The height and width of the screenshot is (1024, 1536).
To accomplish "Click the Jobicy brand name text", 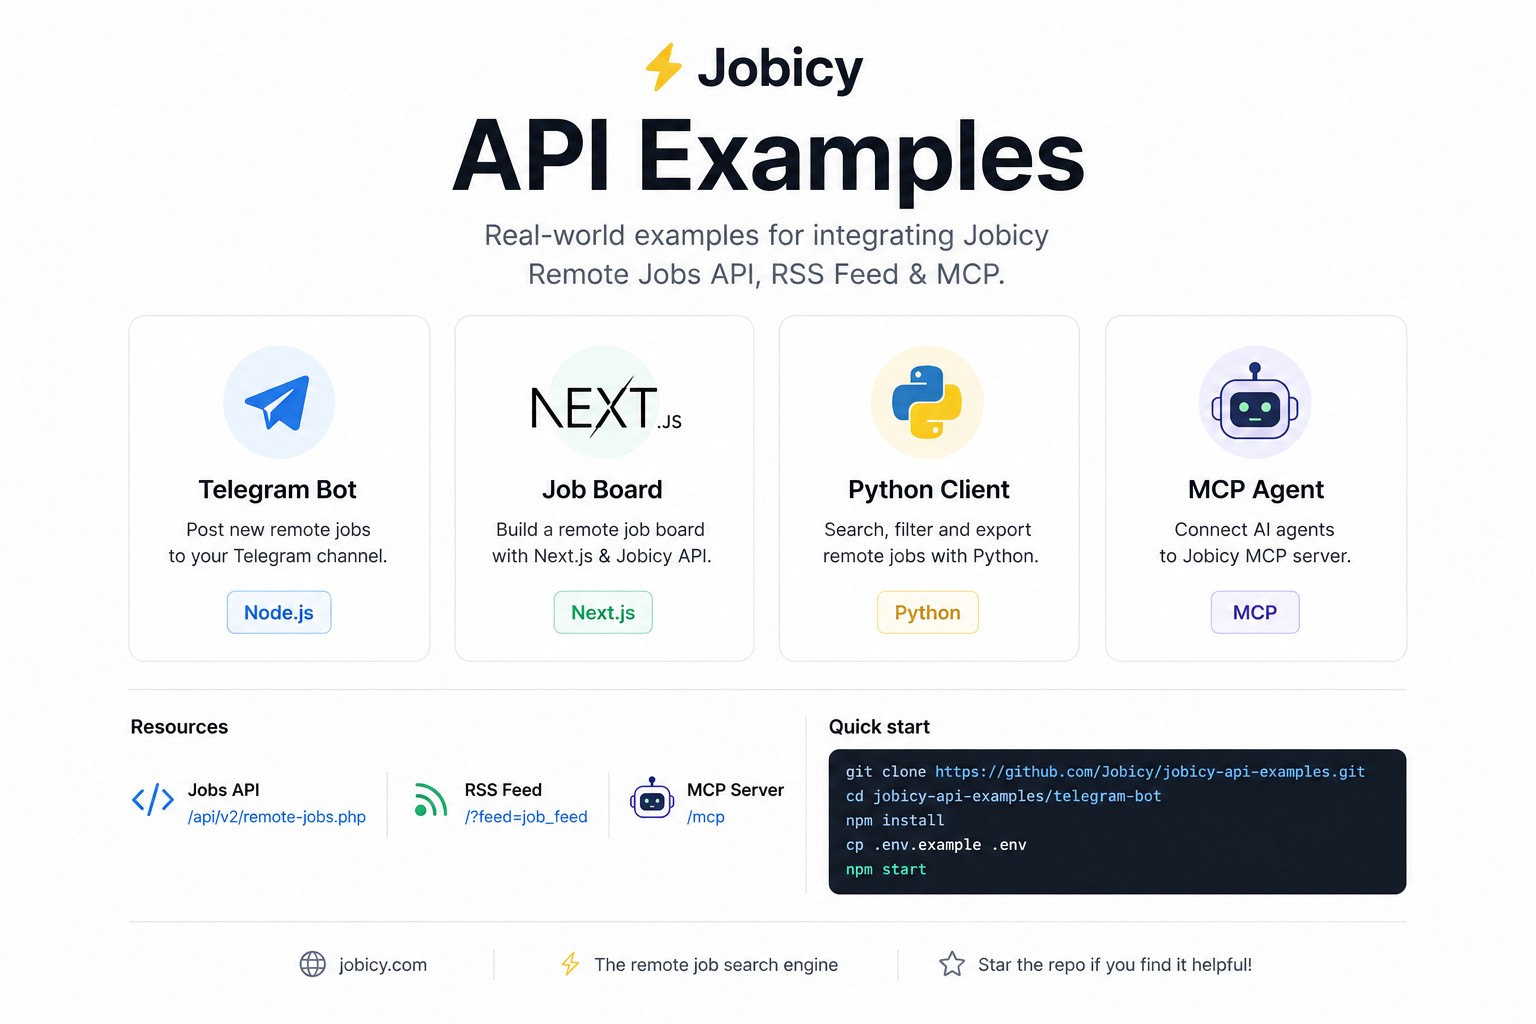I will click(x=780, y=68).
